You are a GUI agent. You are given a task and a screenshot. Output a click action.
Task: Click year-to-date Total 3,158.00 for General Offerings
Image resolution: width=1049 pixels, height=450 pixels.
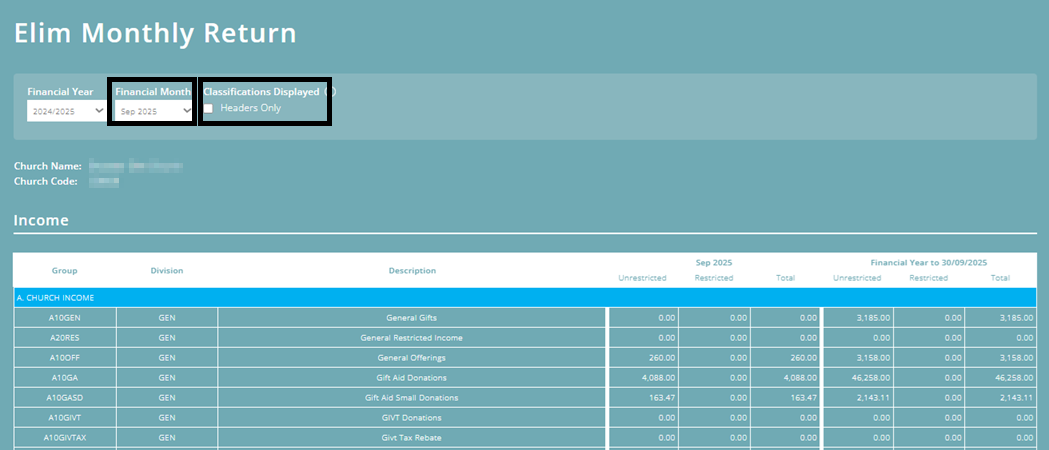[1018, 358]
